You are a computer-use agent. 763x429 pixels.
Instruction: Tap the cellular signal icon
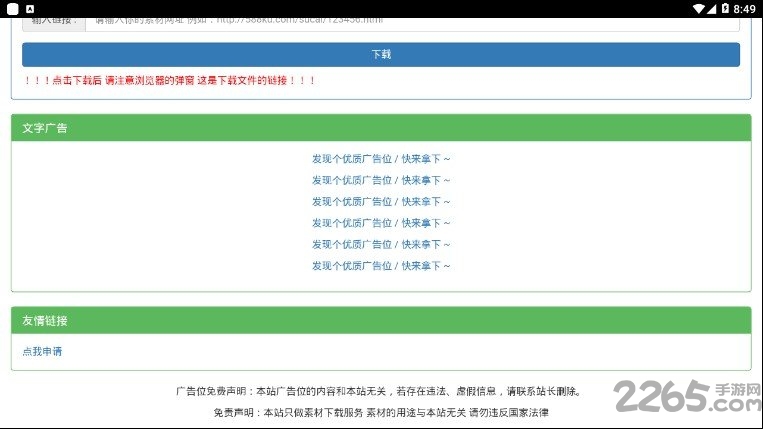(x=711, y=8)
